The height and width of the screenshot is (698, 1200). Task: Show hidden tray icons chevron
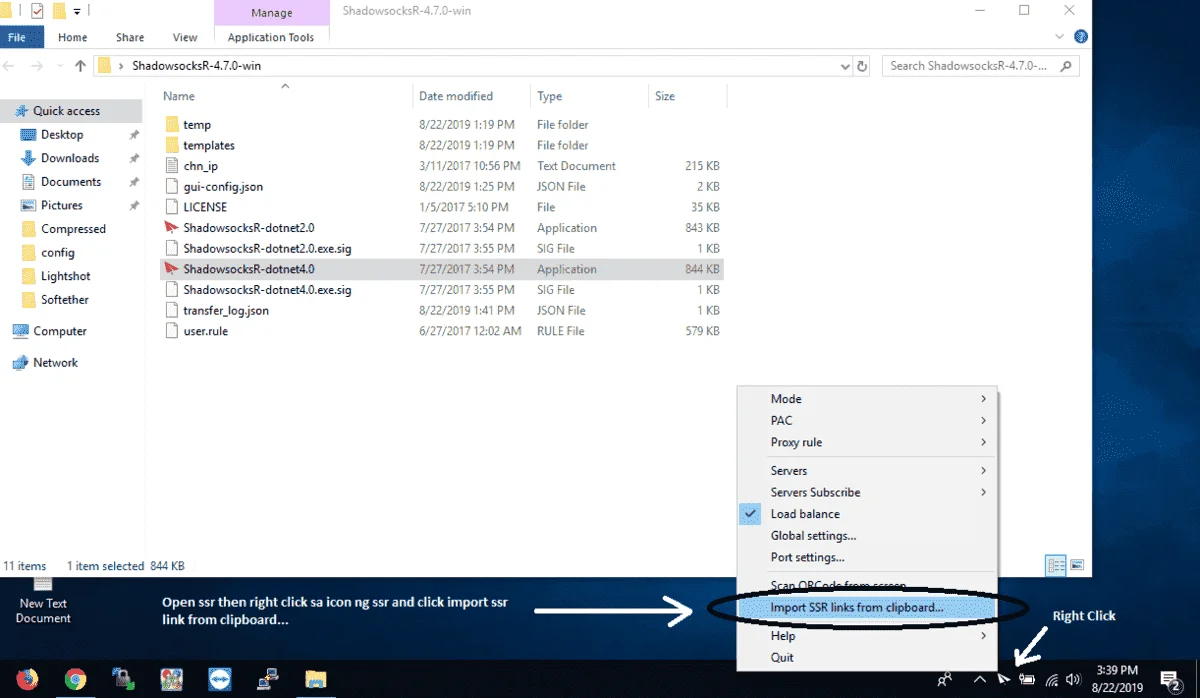[x=980, y=680]
